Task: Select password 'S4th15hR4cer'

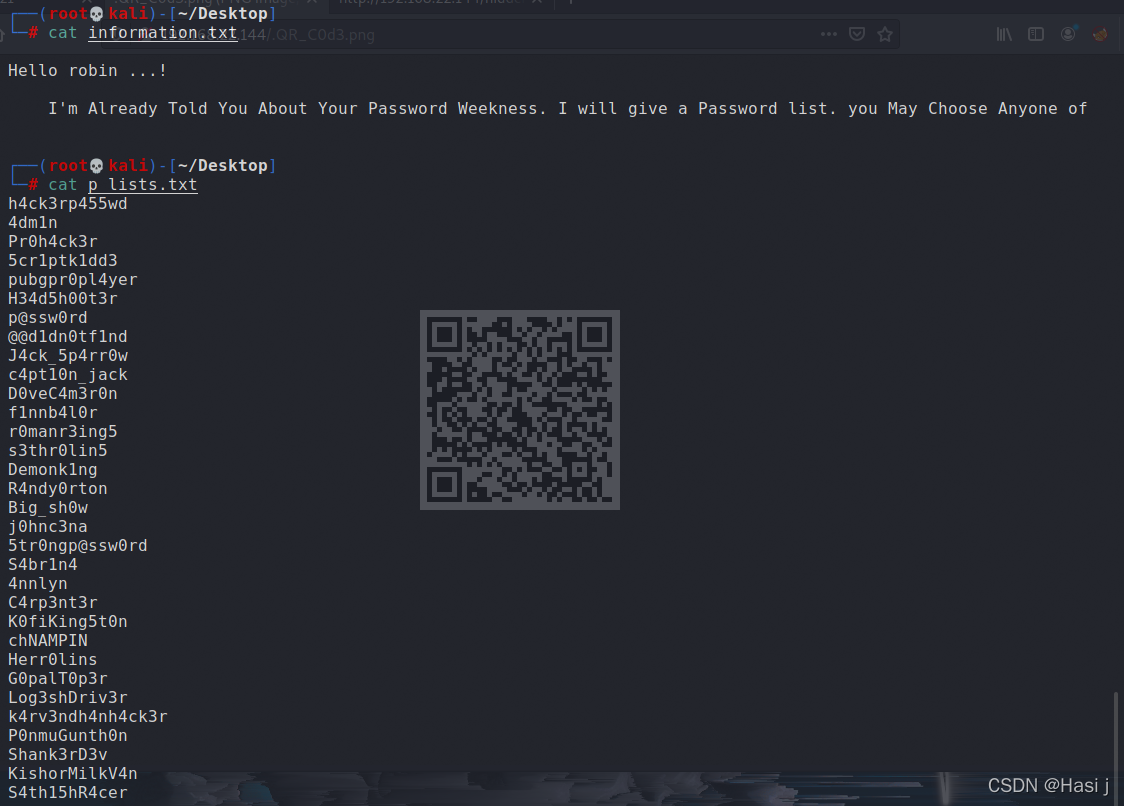Action: [67, 793]
